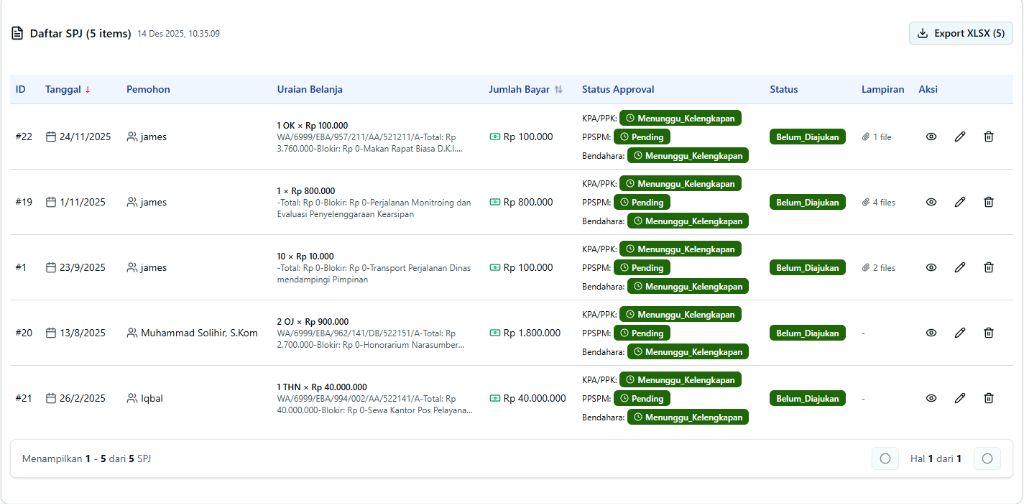
Task: Delete SPJ #1 using trash icon
Action: point(989,267)
